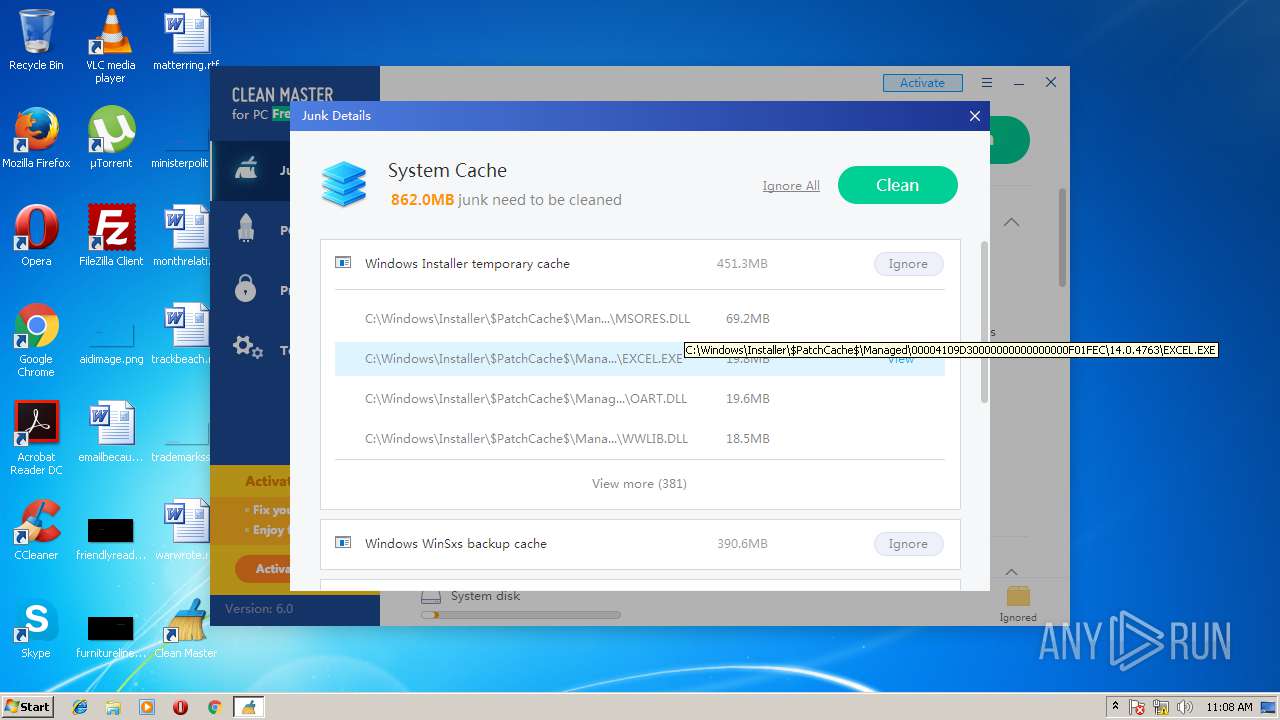Select the Privacy lock sidebar icon
This screenshot has width=1280, height=720.
(245, 289)
